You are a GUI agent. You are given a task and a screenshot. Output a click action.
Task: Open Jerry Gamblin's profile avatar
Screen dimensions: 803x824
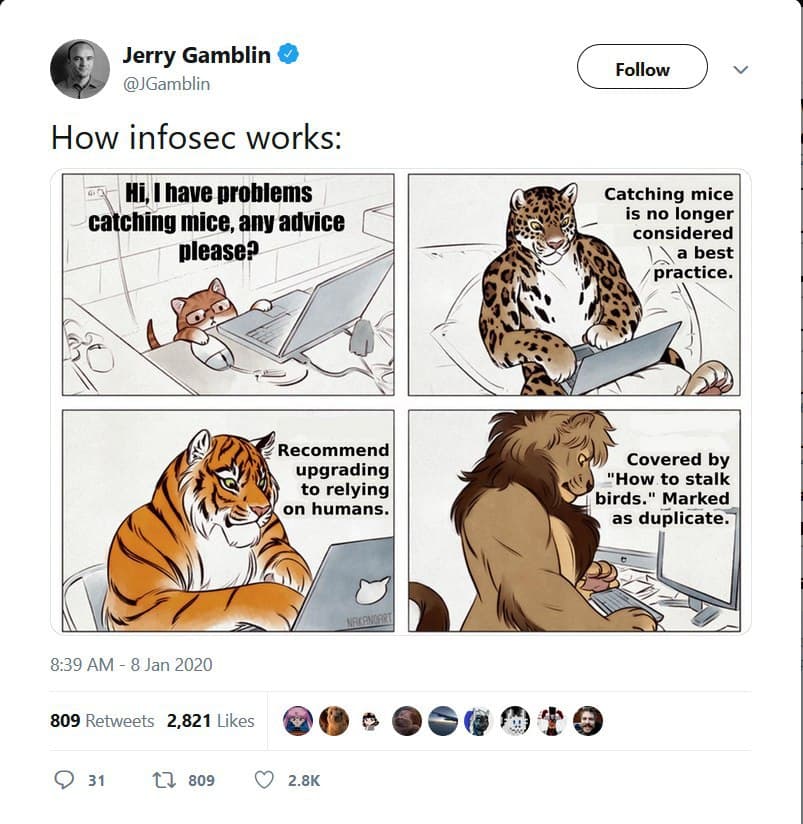tap(85, 64)
